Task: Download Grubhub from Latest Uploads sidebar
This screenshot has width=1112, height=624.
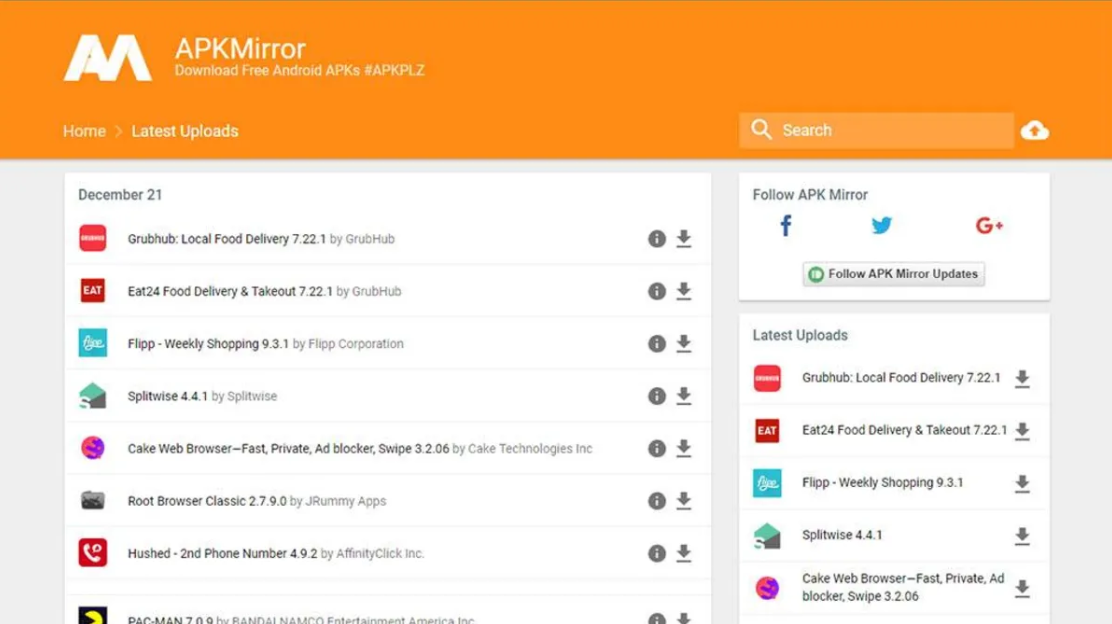Action: (1022, 379)
